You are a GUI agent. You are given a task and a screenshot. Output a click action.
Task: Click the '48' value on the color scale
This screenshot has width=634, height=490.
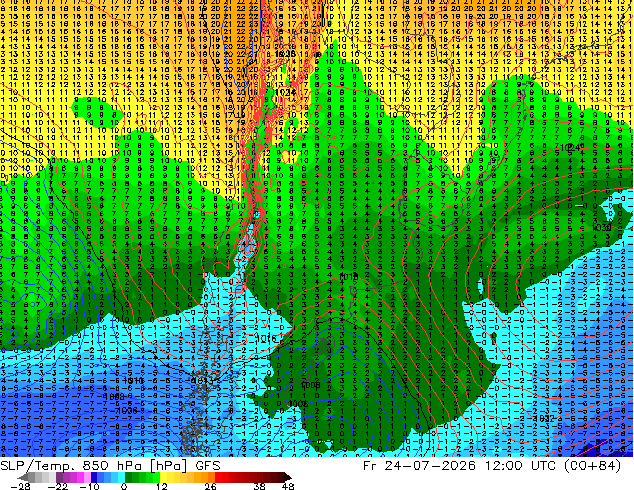coord(287,486)
